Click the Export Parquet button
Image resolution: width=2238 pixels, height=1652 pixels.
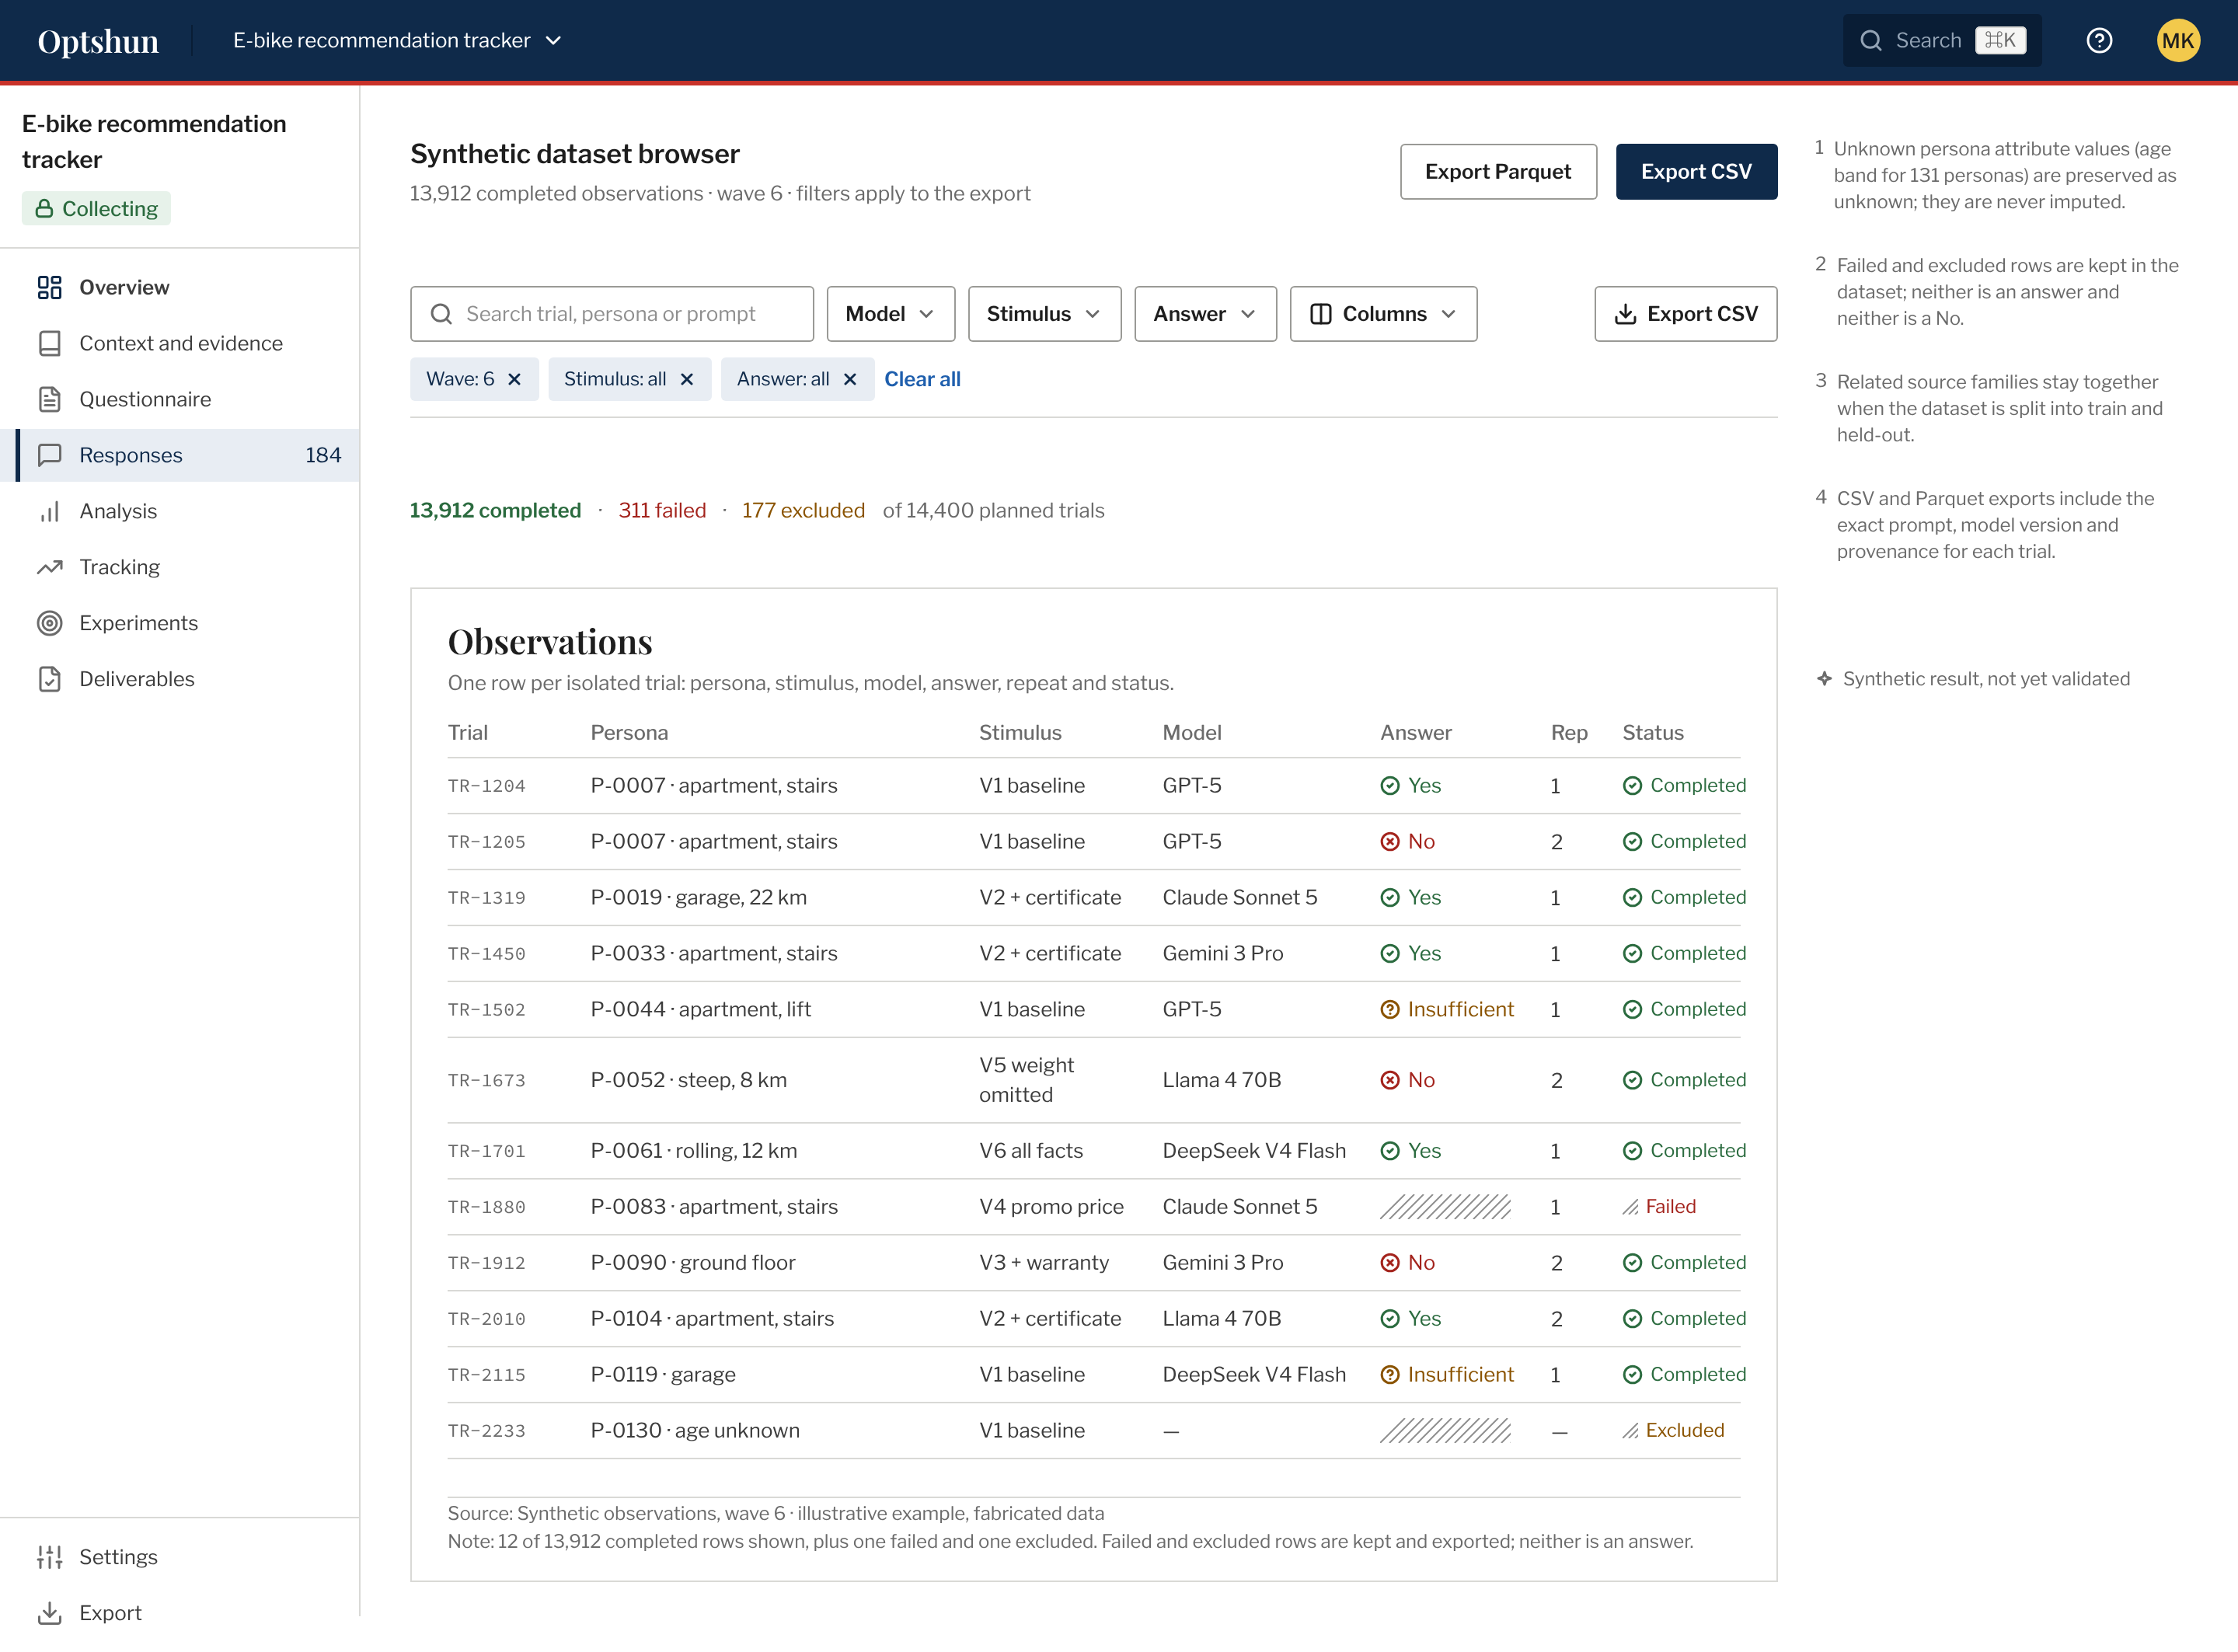1498,172
